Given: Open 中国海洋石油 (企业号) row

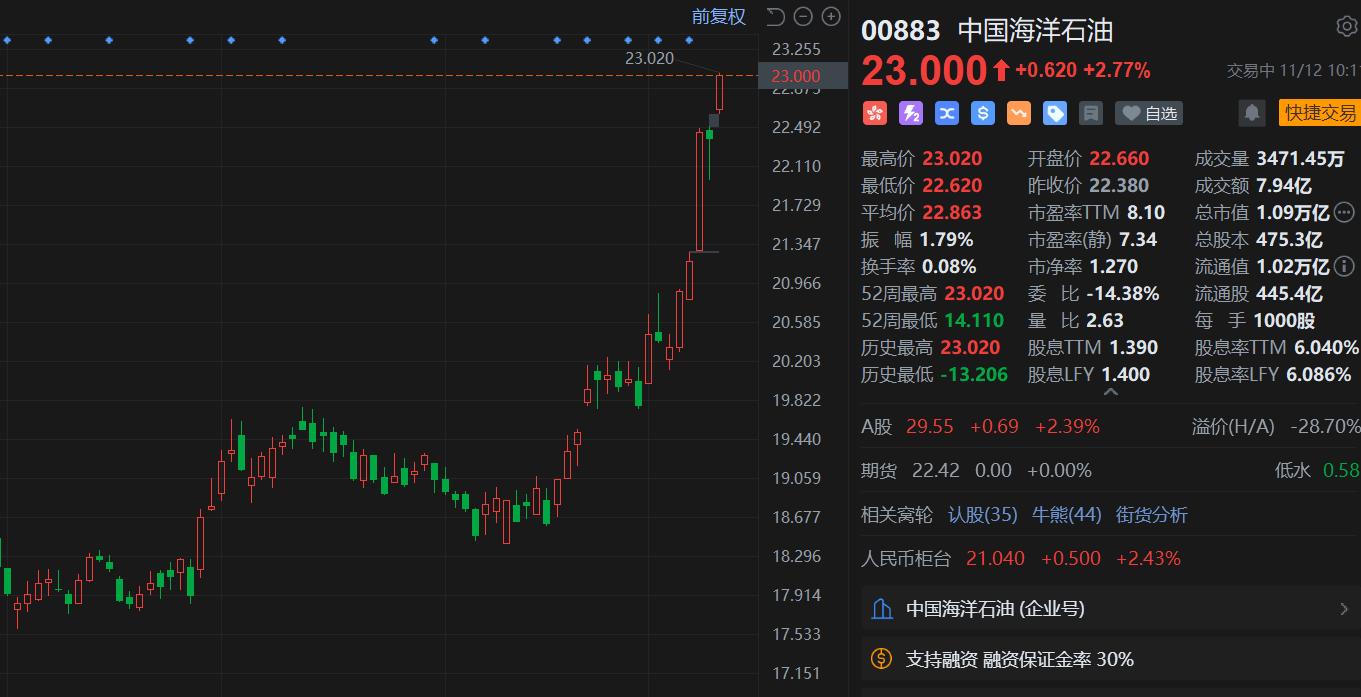Looking at the screenshot, I should click(1110, 608).
